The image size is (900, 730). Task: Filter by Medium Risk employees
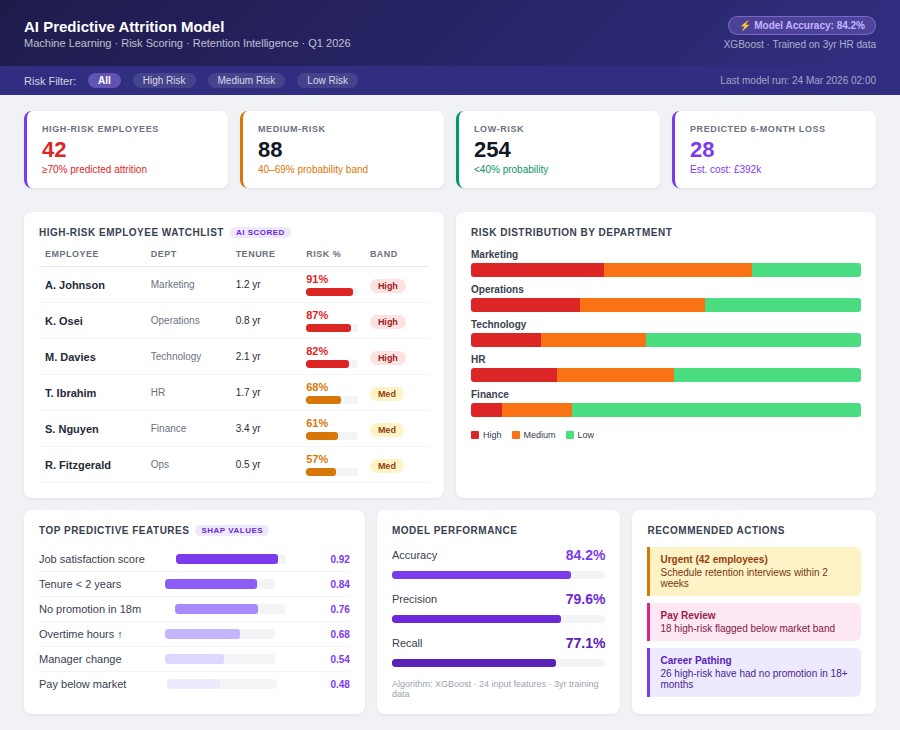pos(246,80)
